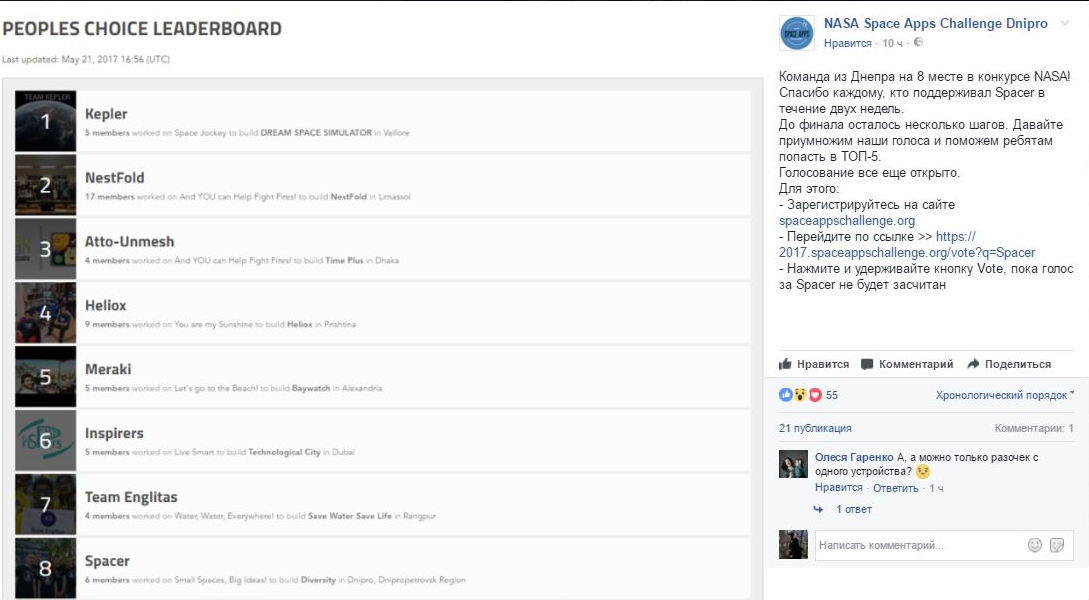The height and width of the screenshot is (600, 1089).
Task: Open the Atto-Unmesh team name
Action: pyautogui.click(x=129, y=242)
